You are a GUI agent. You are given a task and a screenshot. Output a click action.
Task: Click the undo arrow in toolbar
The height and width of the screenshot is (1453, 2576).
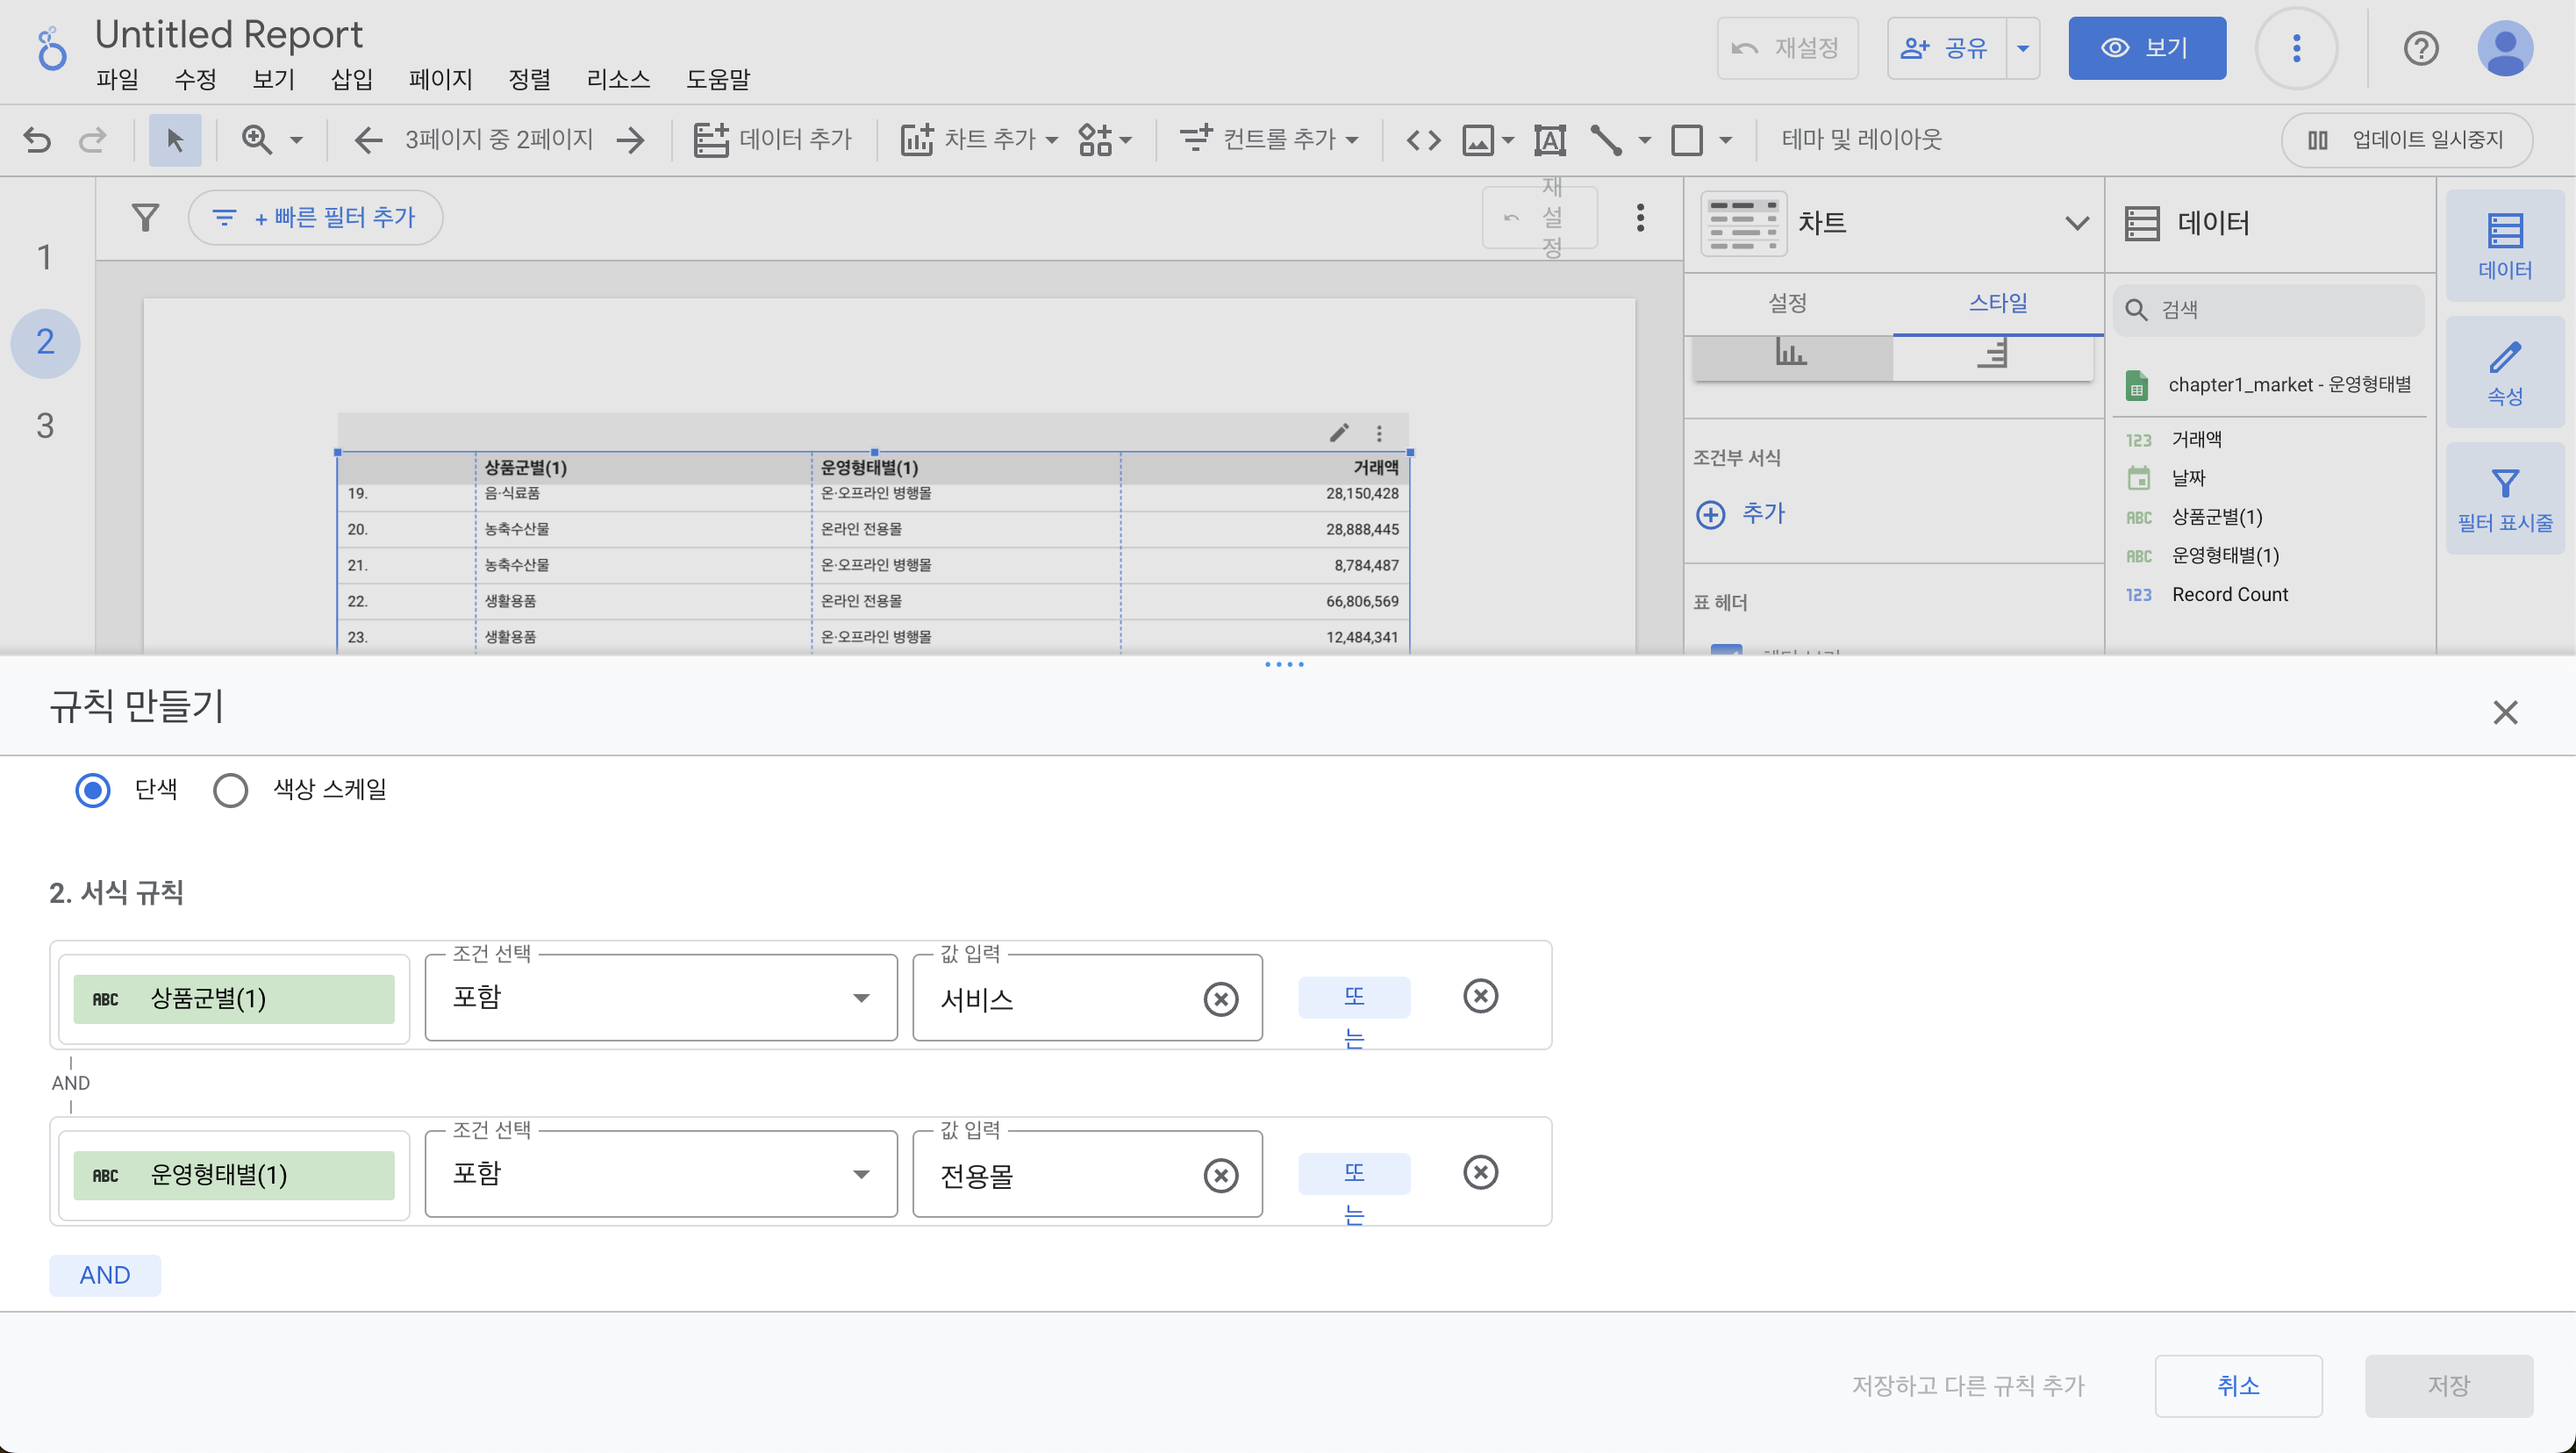pos(37,140)
